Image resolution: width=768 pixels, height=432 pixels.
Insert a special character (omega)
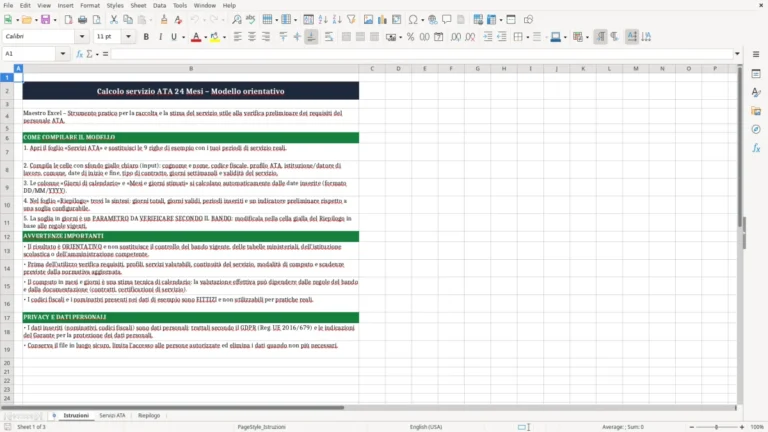coord(413,20)
